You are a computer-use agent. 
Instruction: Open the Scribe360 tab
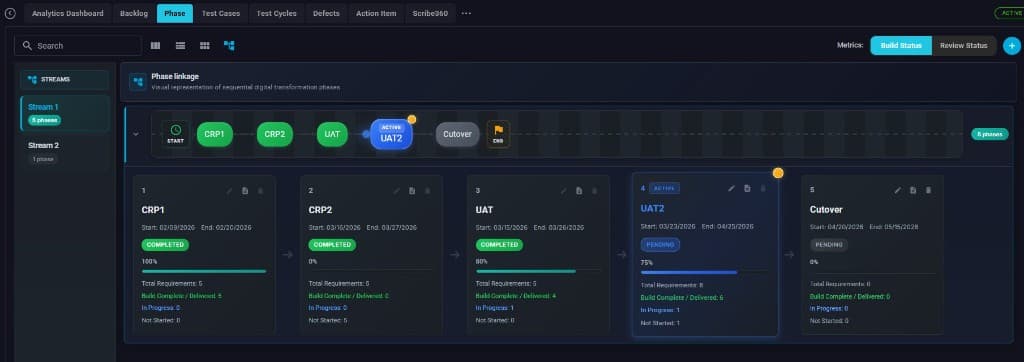pyautogui.click(x=430, y=13)
